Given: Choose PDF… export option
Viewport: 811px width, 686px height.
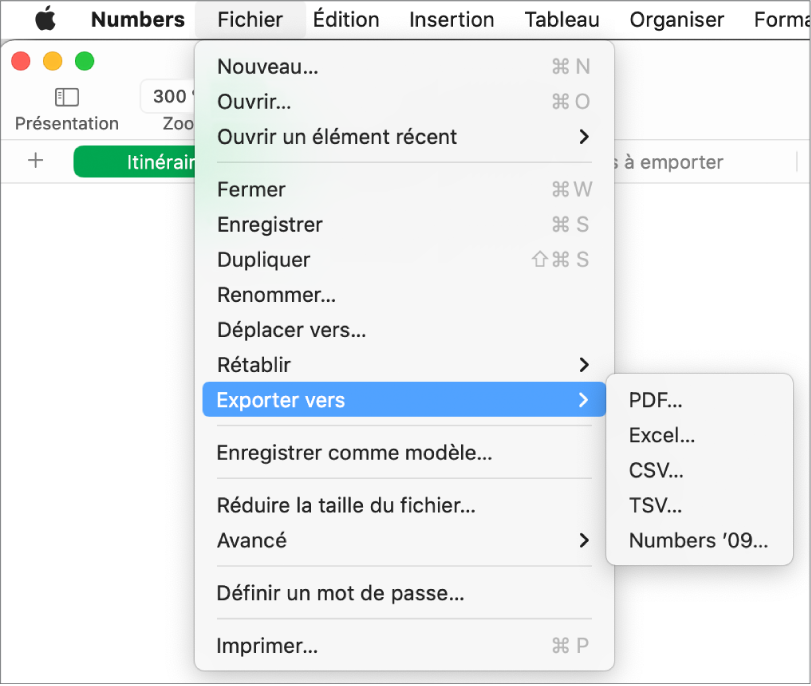Looking at the screenshot, I should [x=656, y=401].
